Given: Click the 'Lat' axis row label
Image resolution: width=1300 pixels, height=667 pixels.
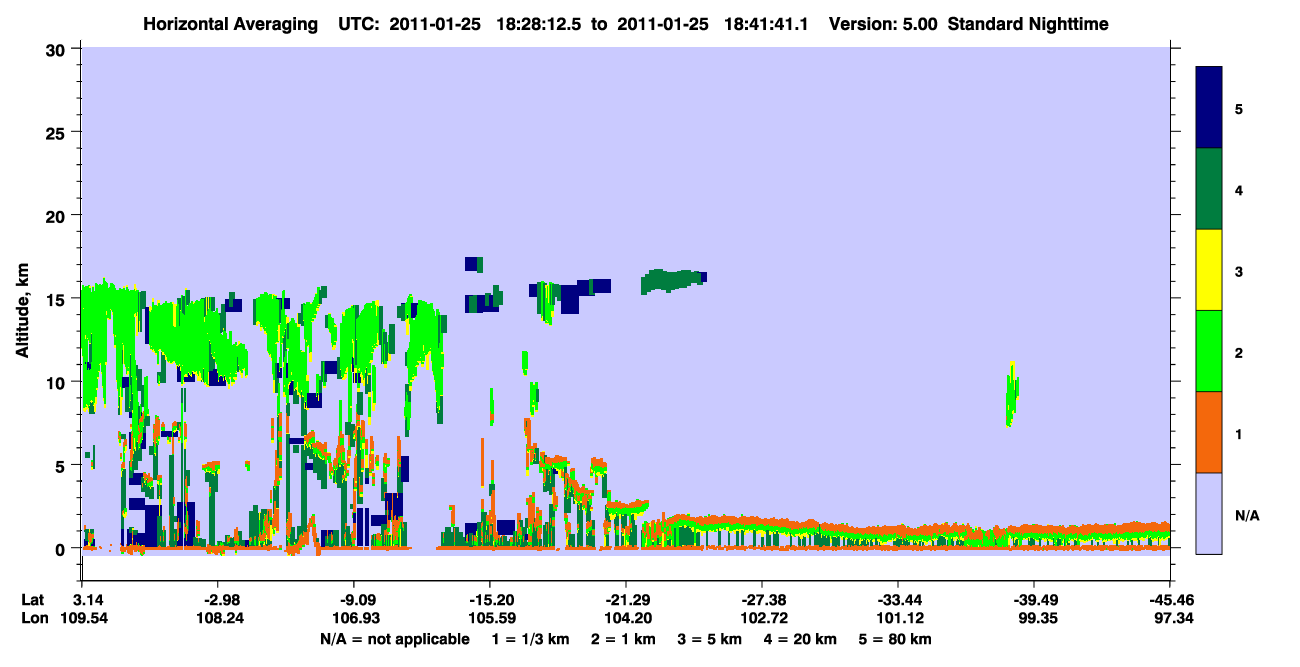Looking at the screenshot, I should click(x=33, y=600).
